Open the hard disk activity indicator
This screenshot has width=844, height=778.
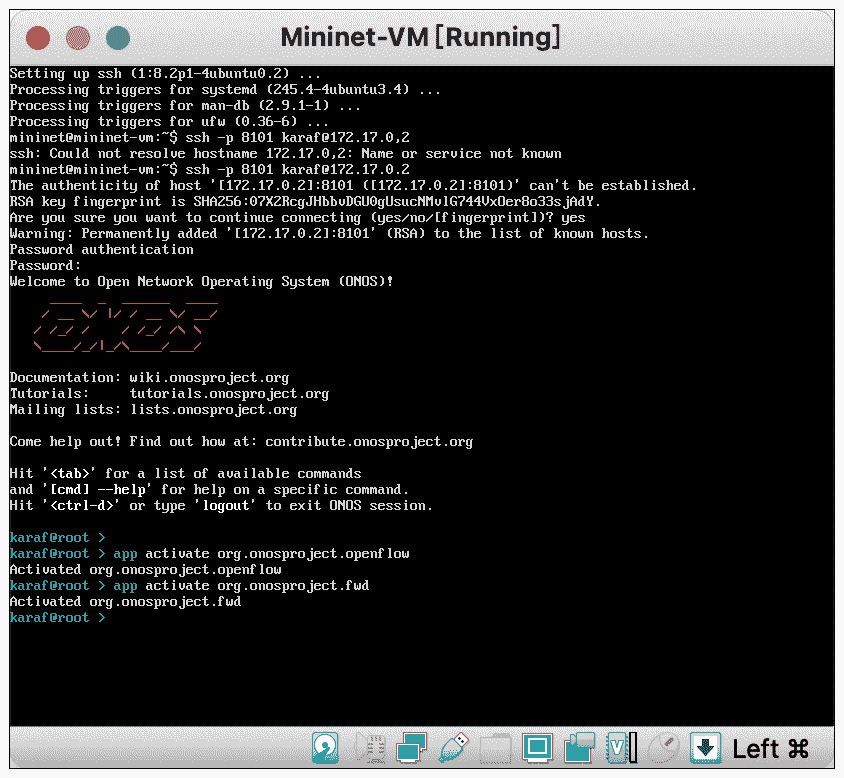click(x=325, y=747)
